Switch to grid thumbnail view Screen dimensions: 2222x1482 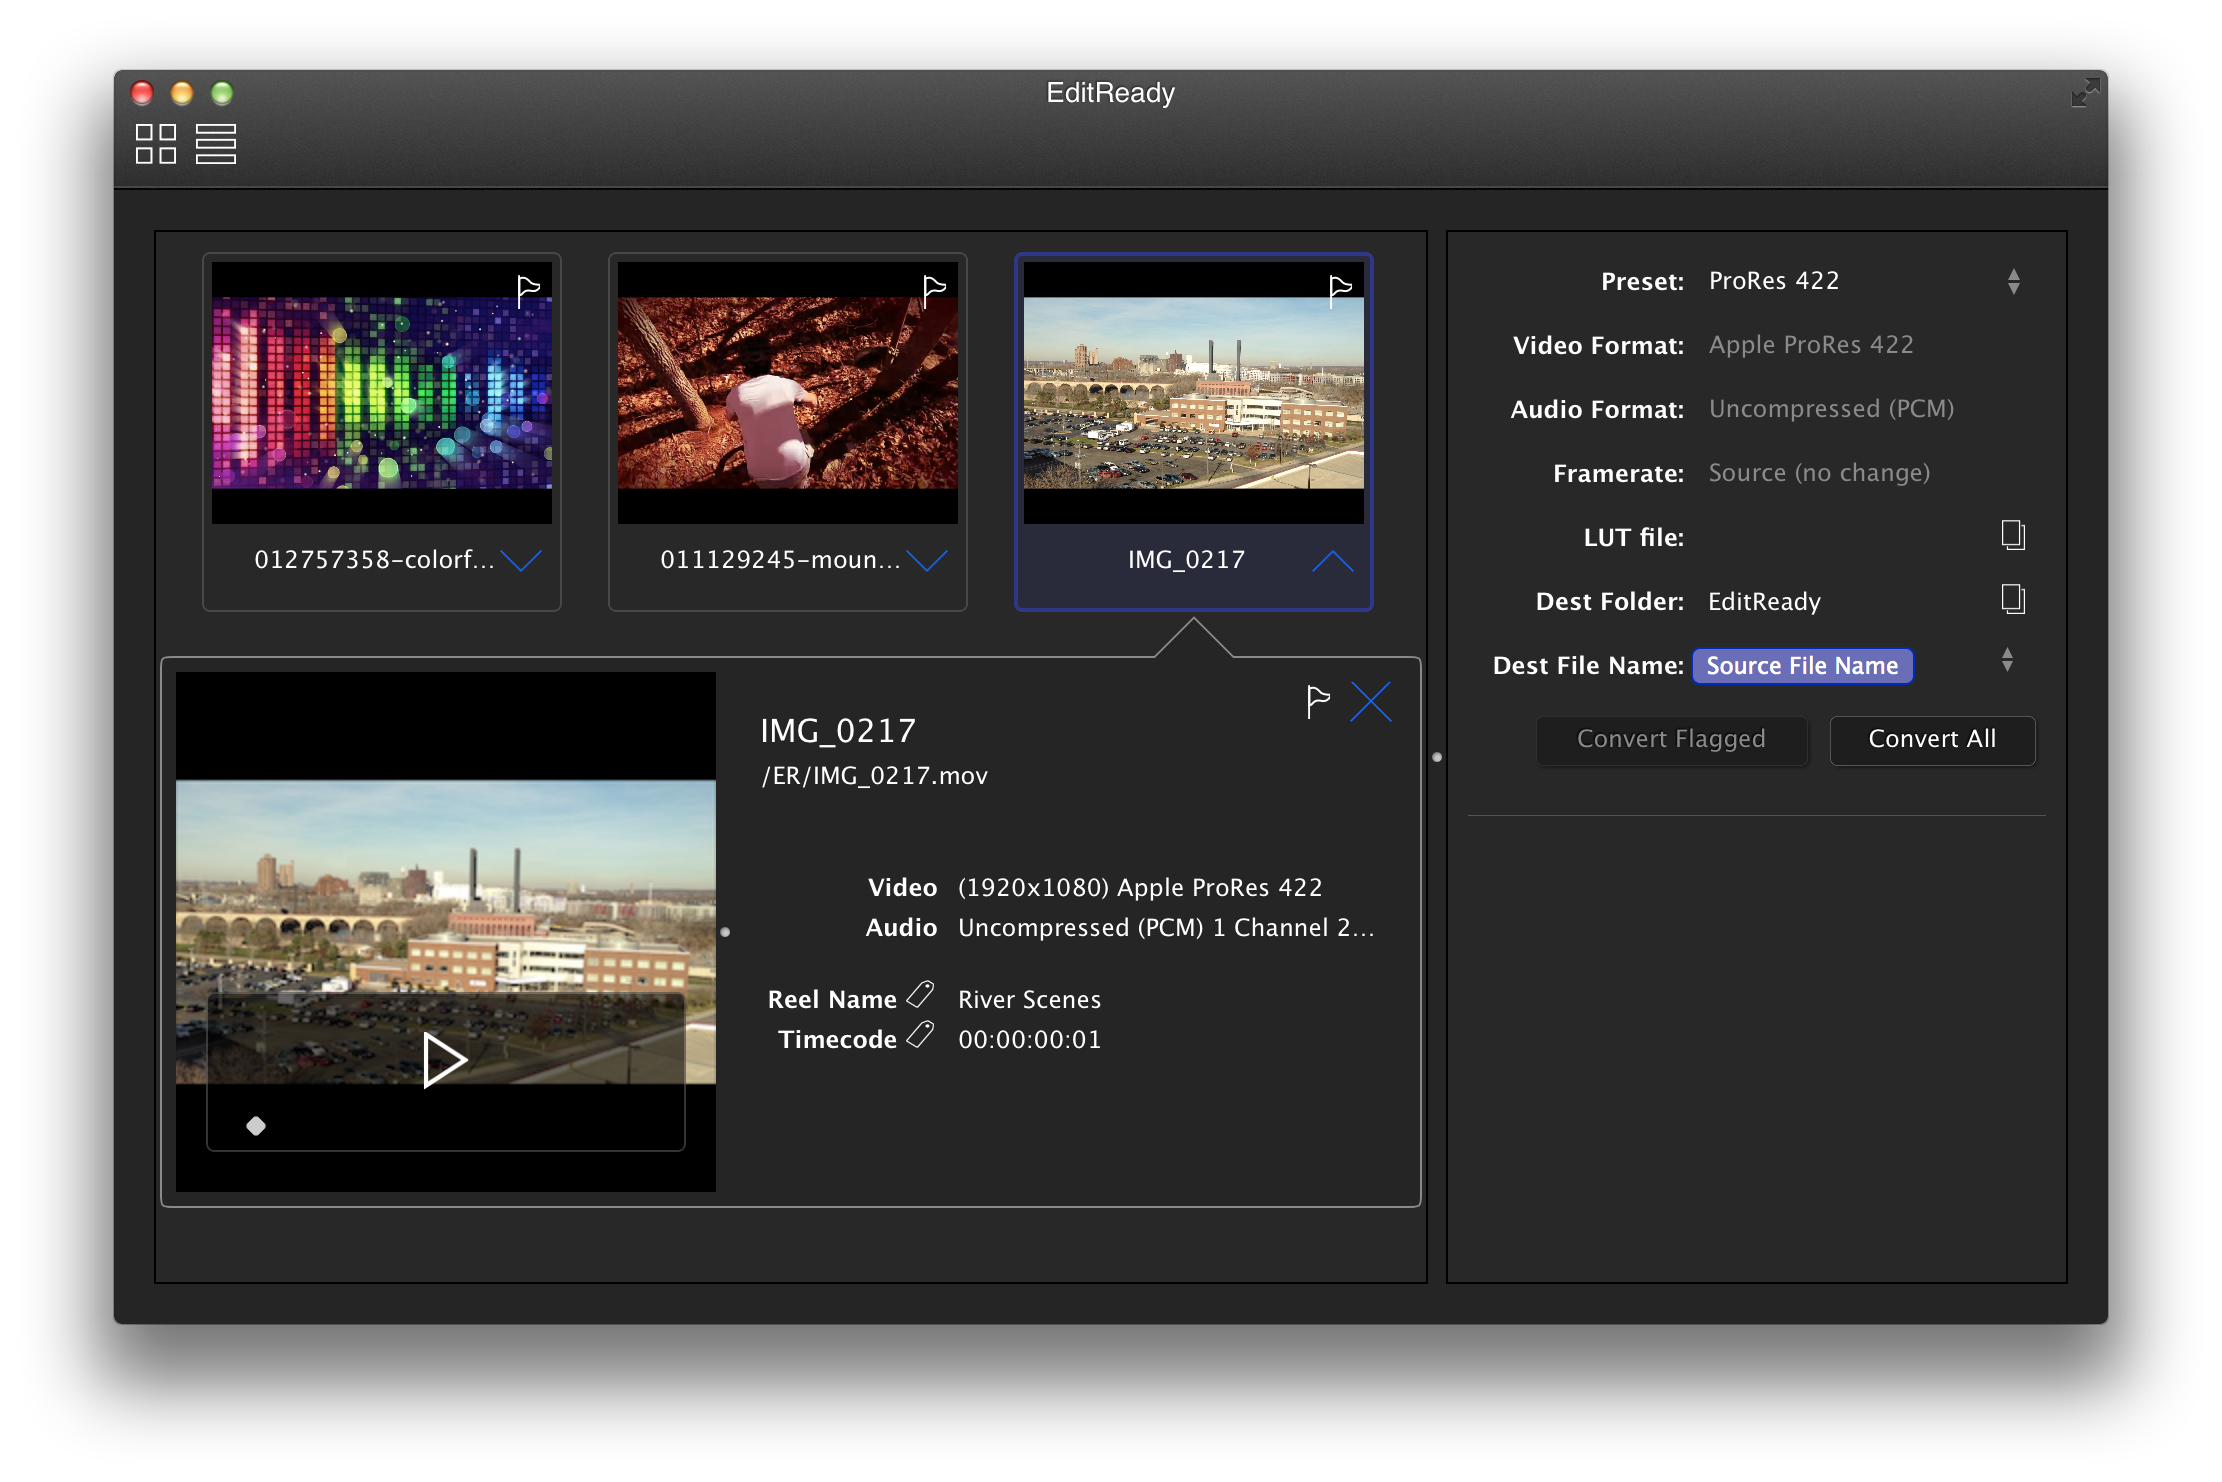click(x=156, y=144)
